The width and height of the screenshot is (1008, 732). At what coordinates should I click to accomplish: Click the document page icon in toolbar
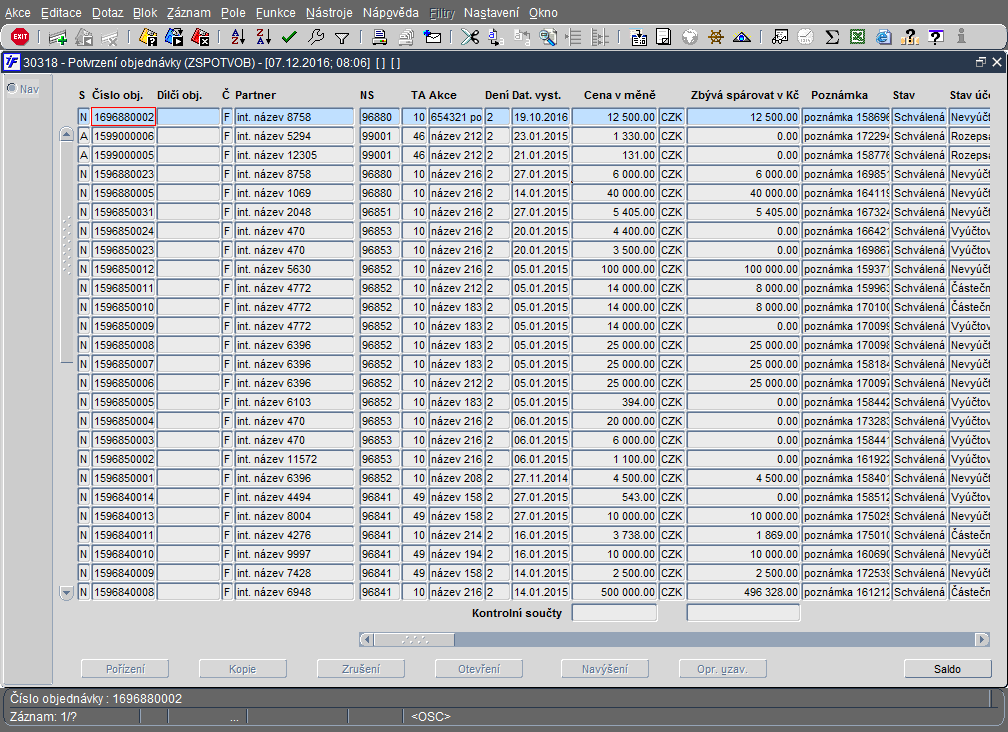(663, 37)
